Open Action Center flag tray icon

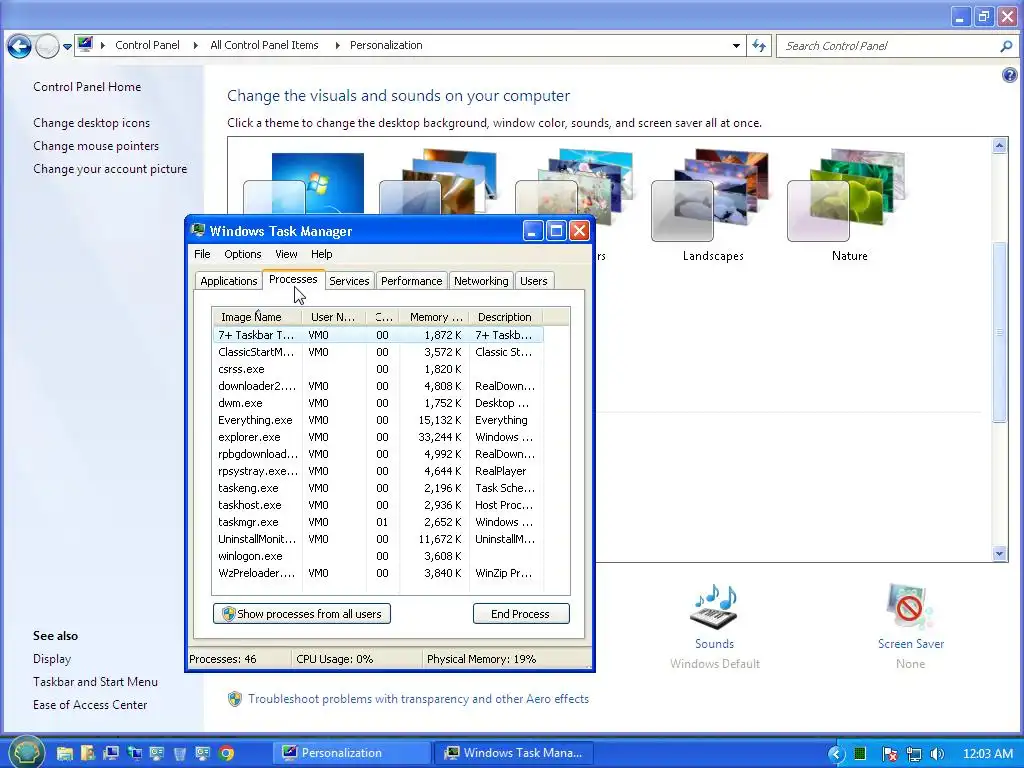point(889,754)
